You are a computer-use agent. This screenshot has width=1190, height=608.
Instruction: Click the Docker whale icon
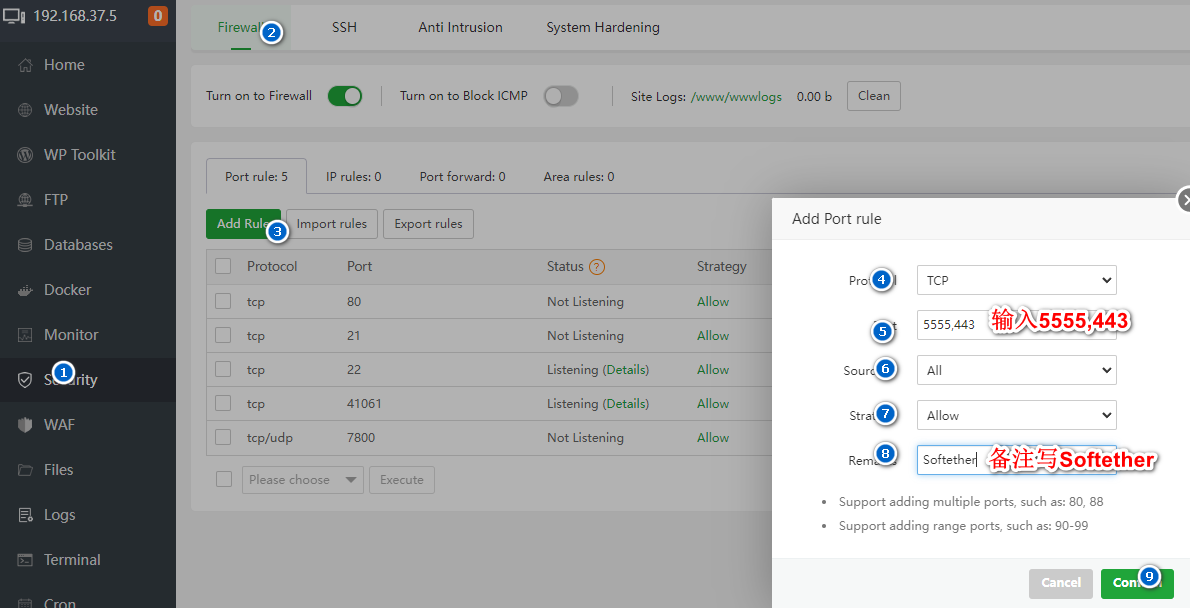point(26,290)
